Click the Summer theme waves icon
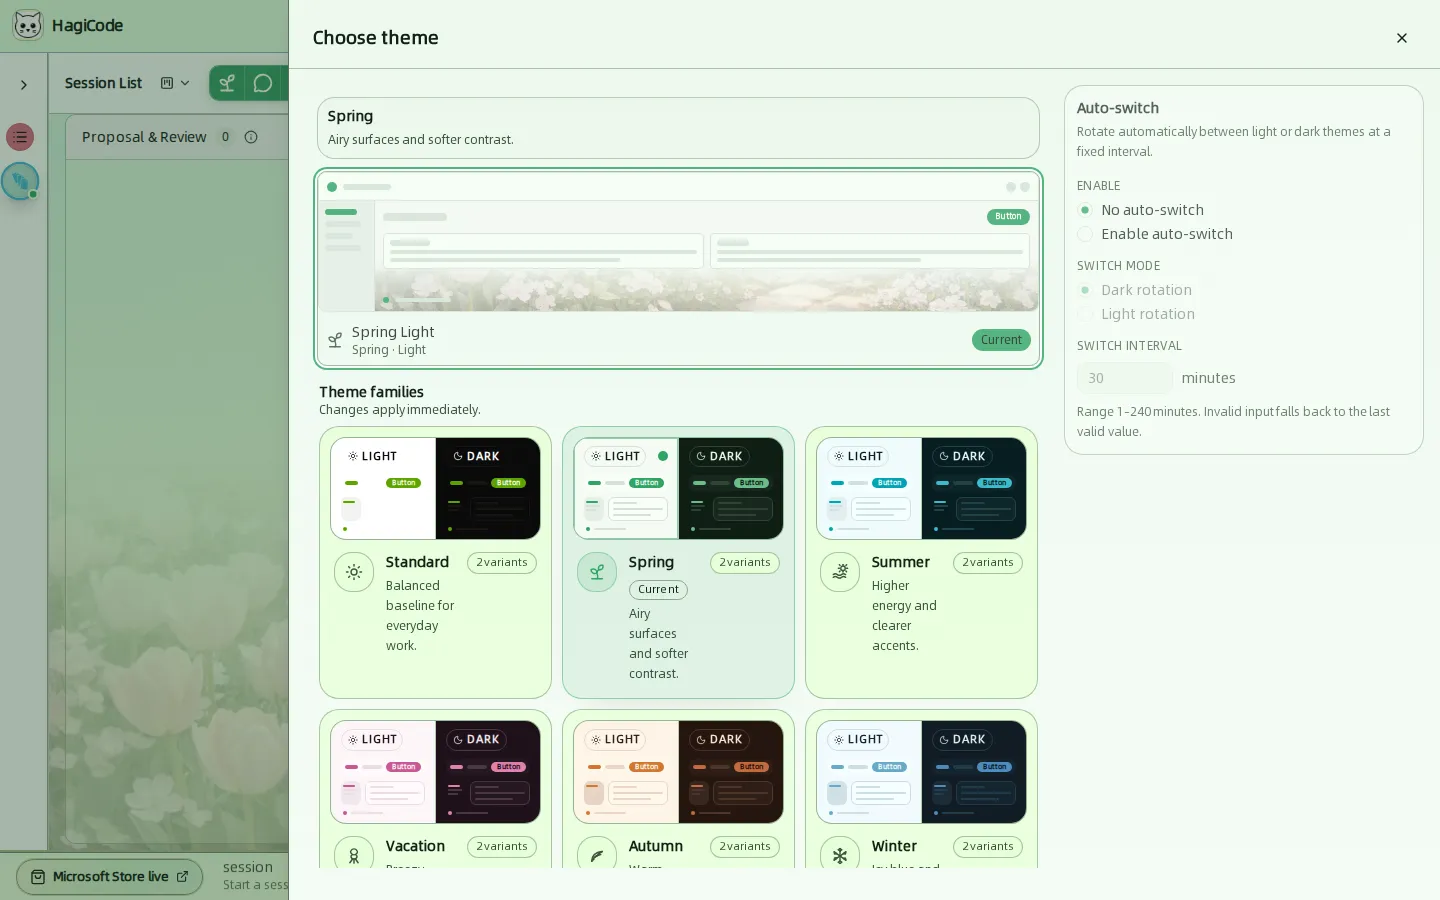This screenshot has width=1440, height=900. click(840, 573)
